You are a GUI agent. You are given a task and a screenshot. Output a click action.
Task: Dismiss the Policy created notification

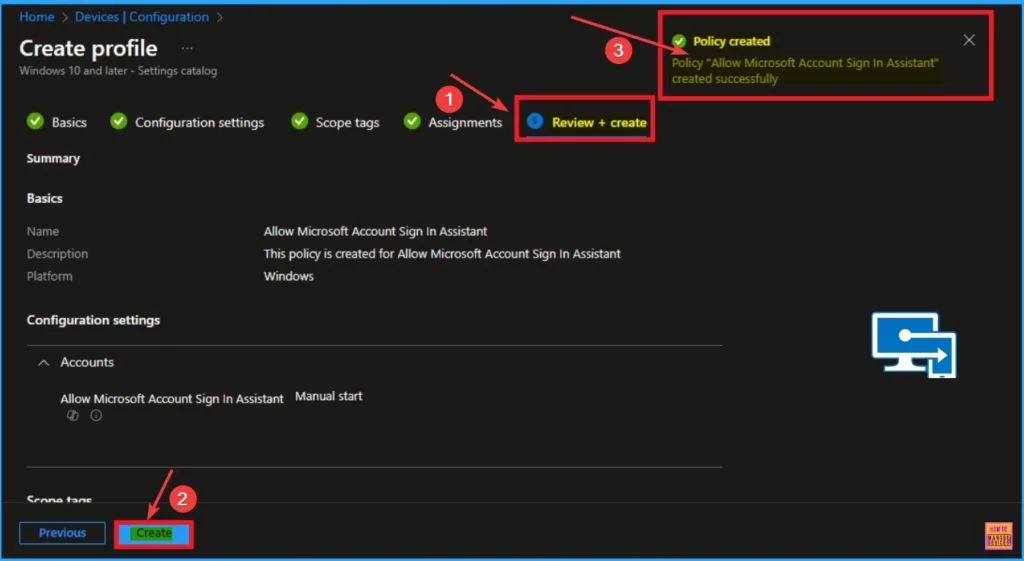pos(969,40)
